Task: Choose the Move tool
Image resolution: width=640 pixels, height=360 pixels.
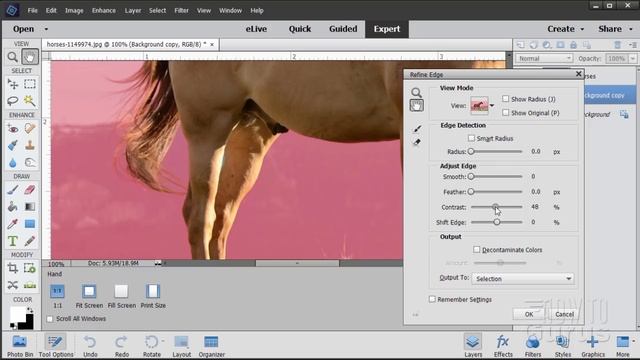Action: [13, 84]
